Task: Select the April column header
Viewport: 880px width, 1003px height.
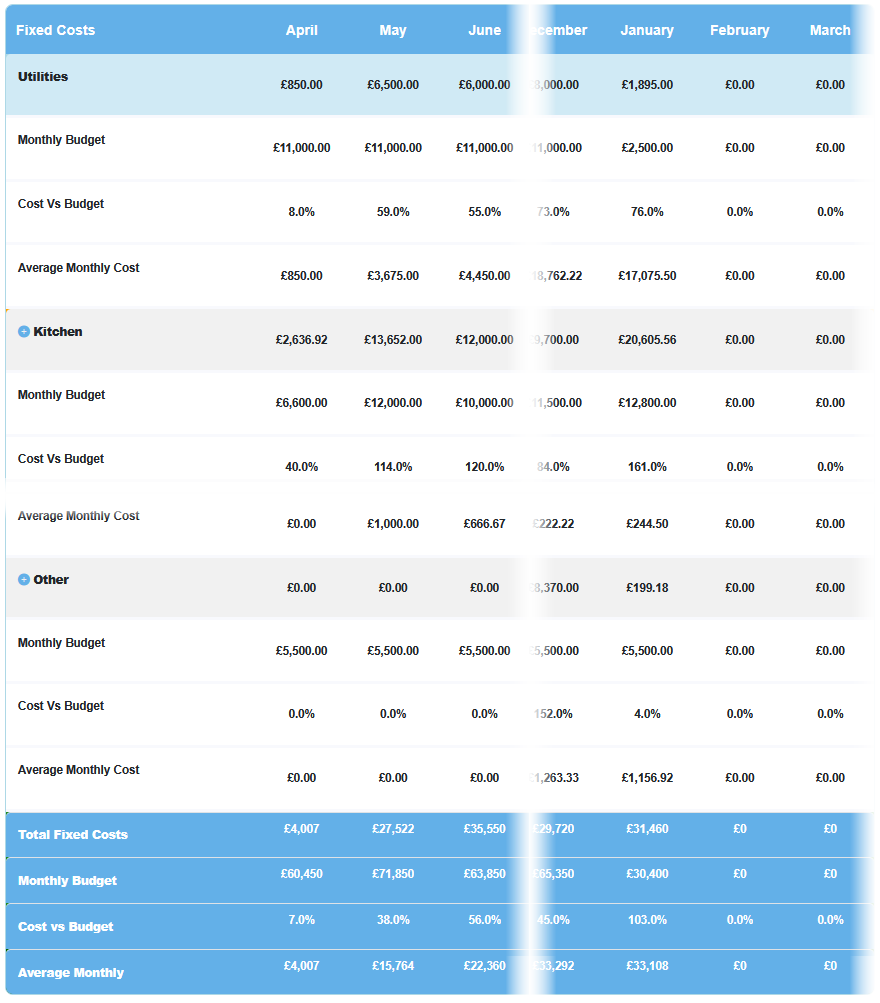Action: [x=301, y=30]
